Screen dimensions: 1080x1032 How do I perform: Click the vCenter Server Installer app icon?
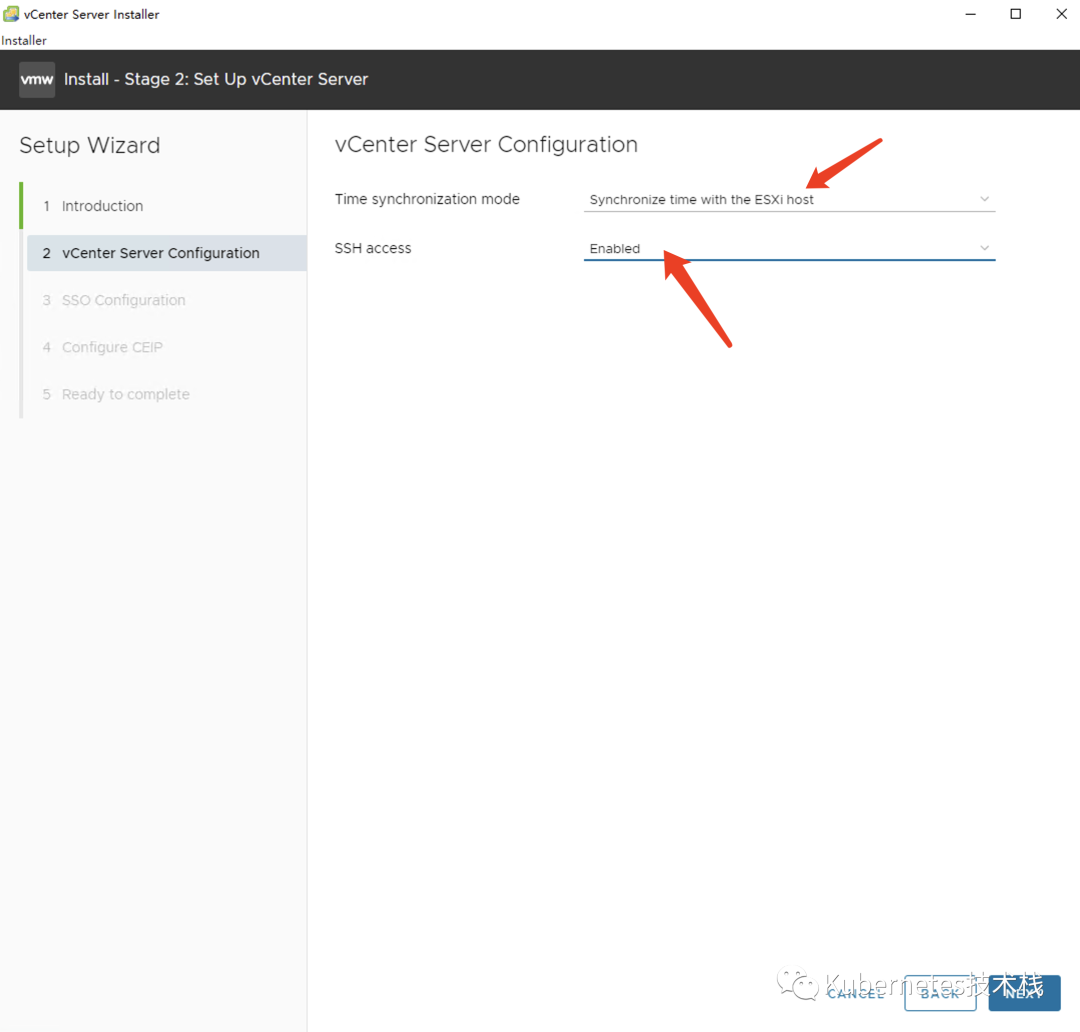click(11, 14)
